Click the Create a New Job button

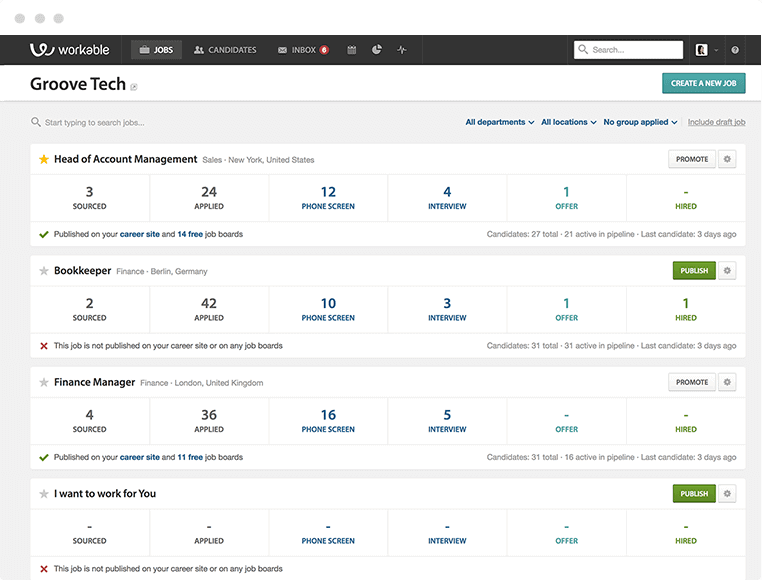(x=703, y=83)
